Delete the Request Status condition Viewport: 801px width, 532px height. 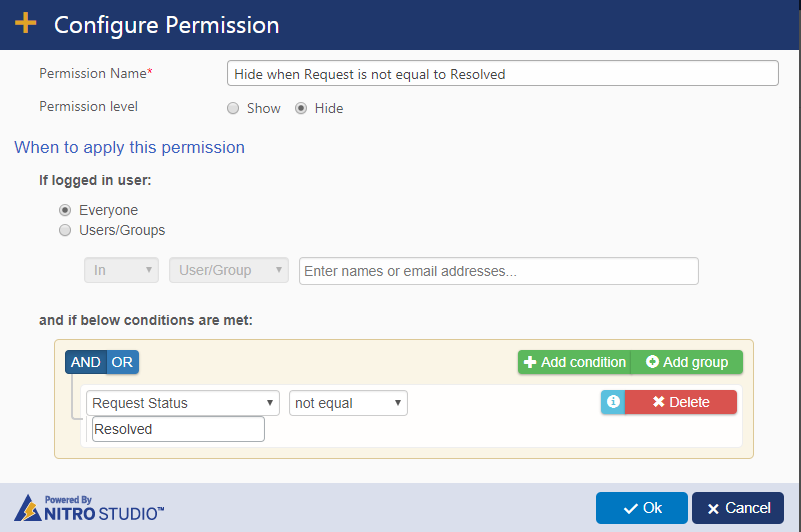[x=680, y=402]
